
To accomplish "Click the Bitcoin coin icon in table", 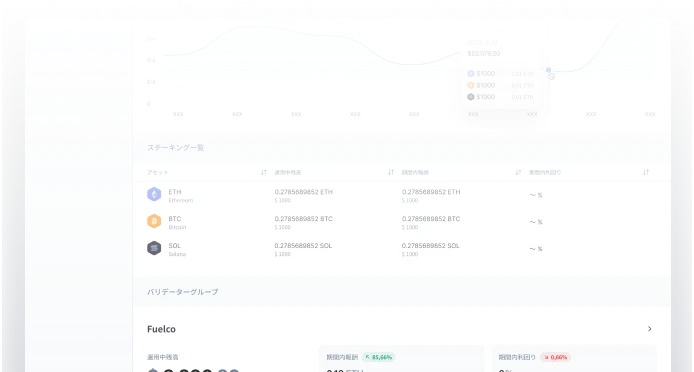I will (154, 221).
